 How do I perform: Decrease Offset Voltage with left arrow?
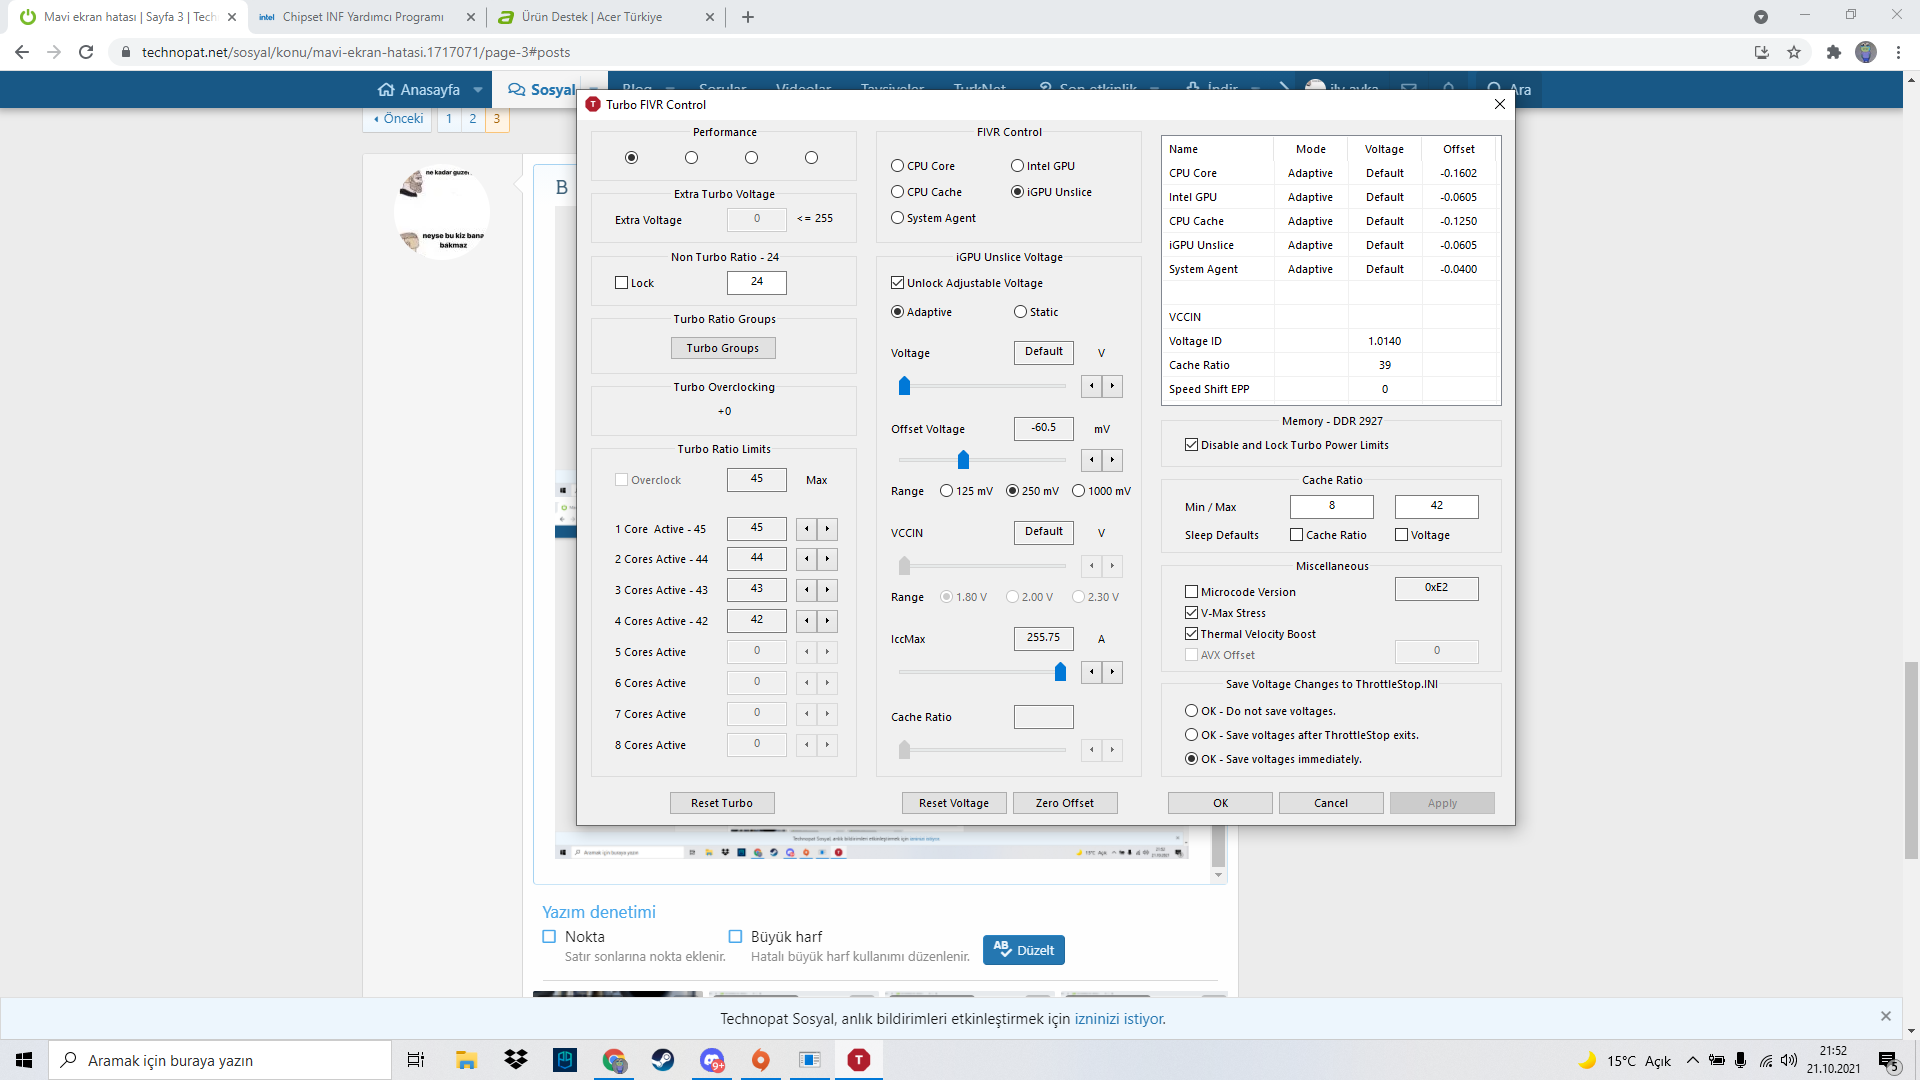point(1092,460)
